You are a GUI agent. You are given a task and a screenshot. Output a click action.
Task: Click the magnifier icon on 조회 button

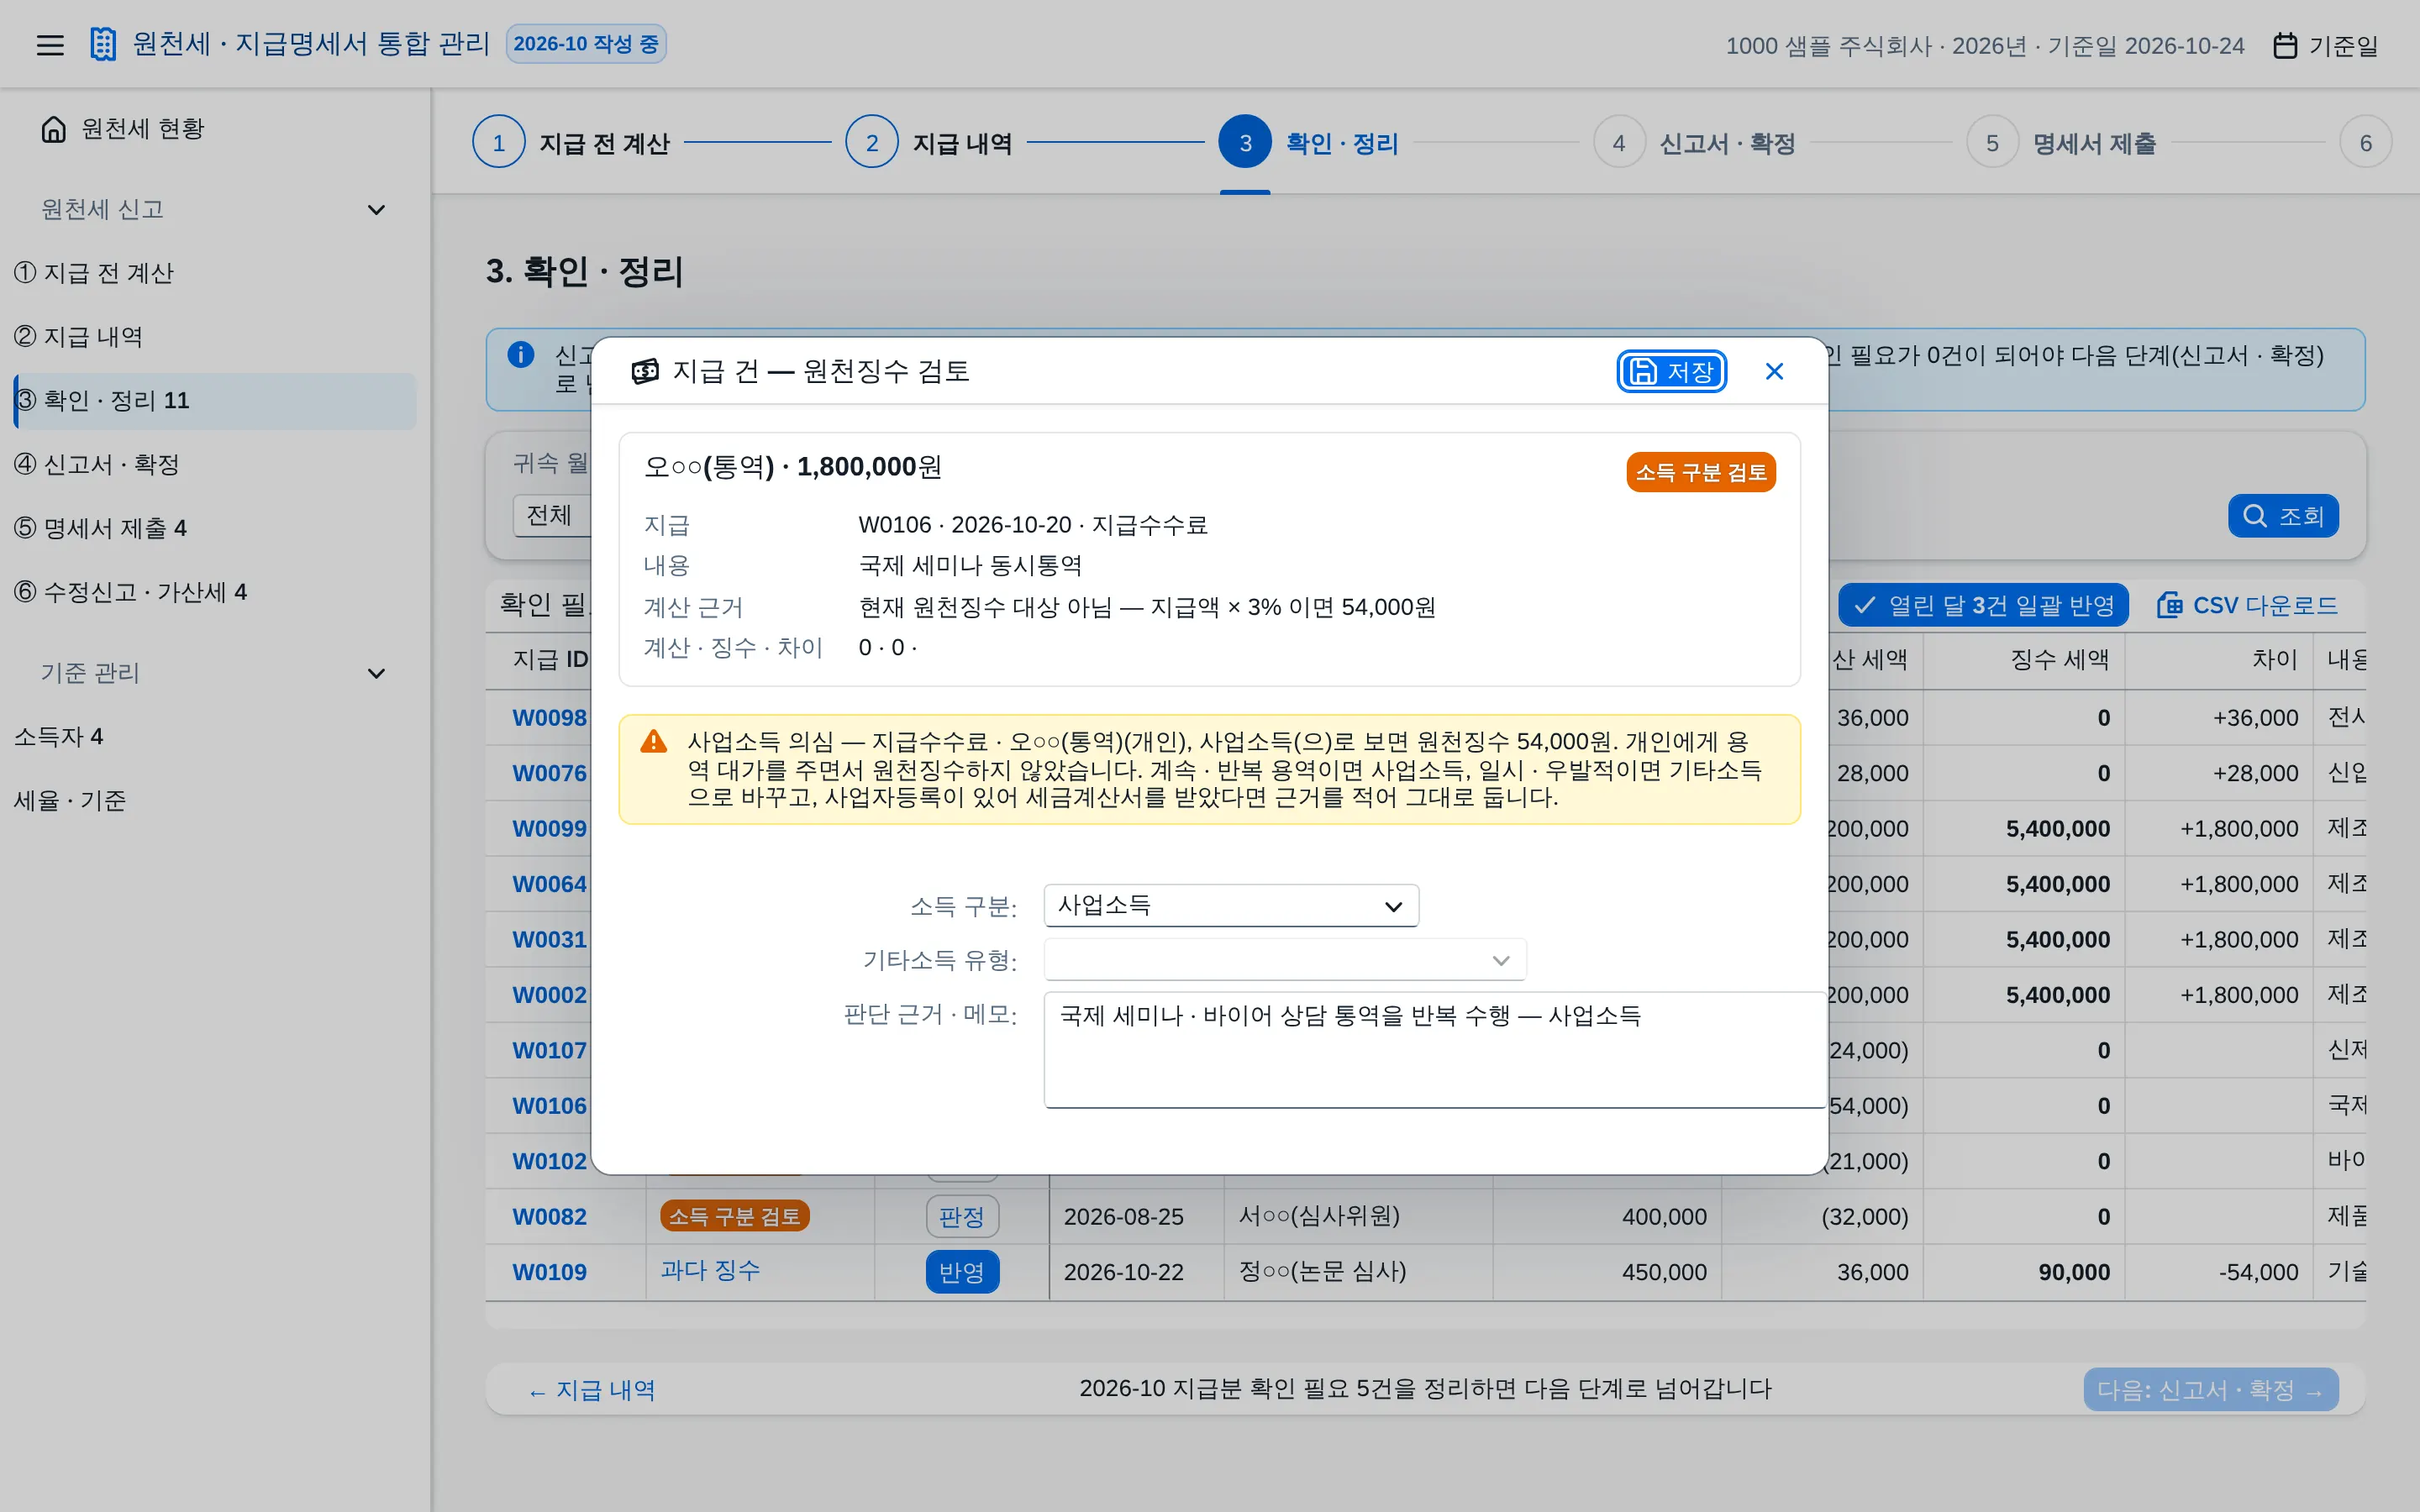coord(2255,516)
